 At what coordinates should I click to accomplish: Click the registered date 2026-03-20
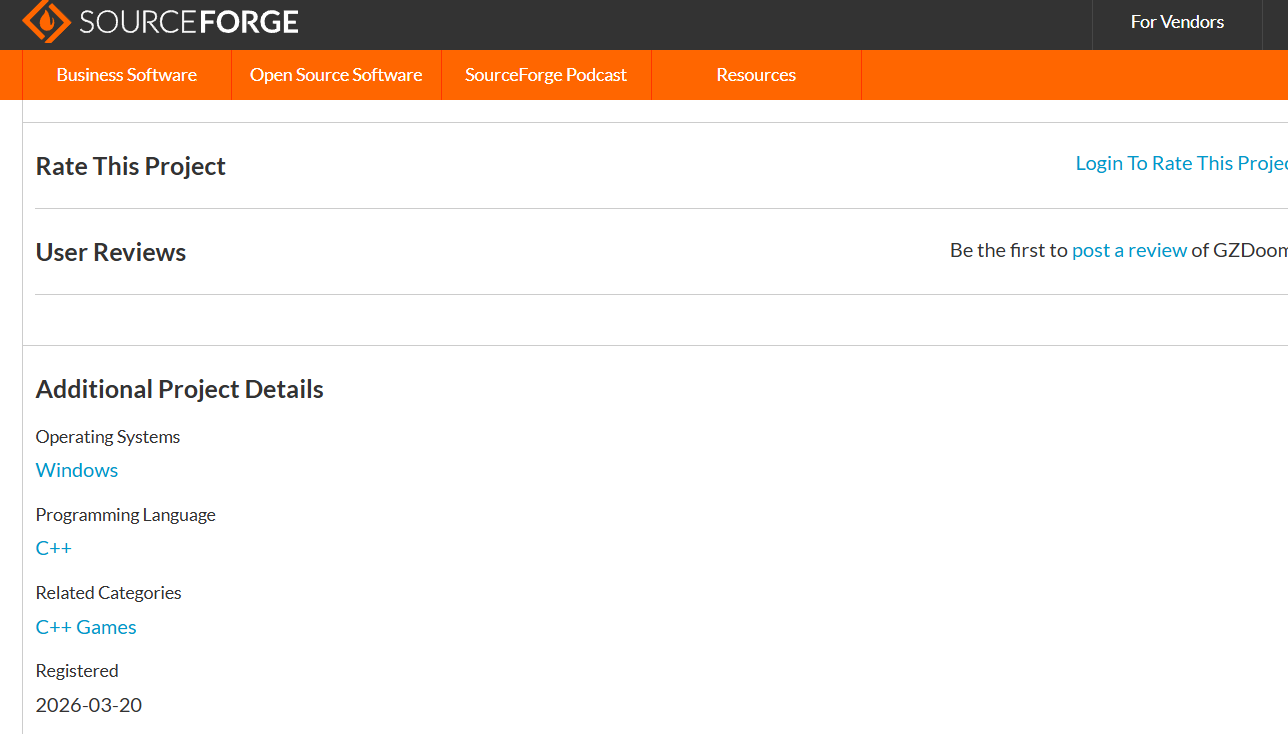(89, 705)
